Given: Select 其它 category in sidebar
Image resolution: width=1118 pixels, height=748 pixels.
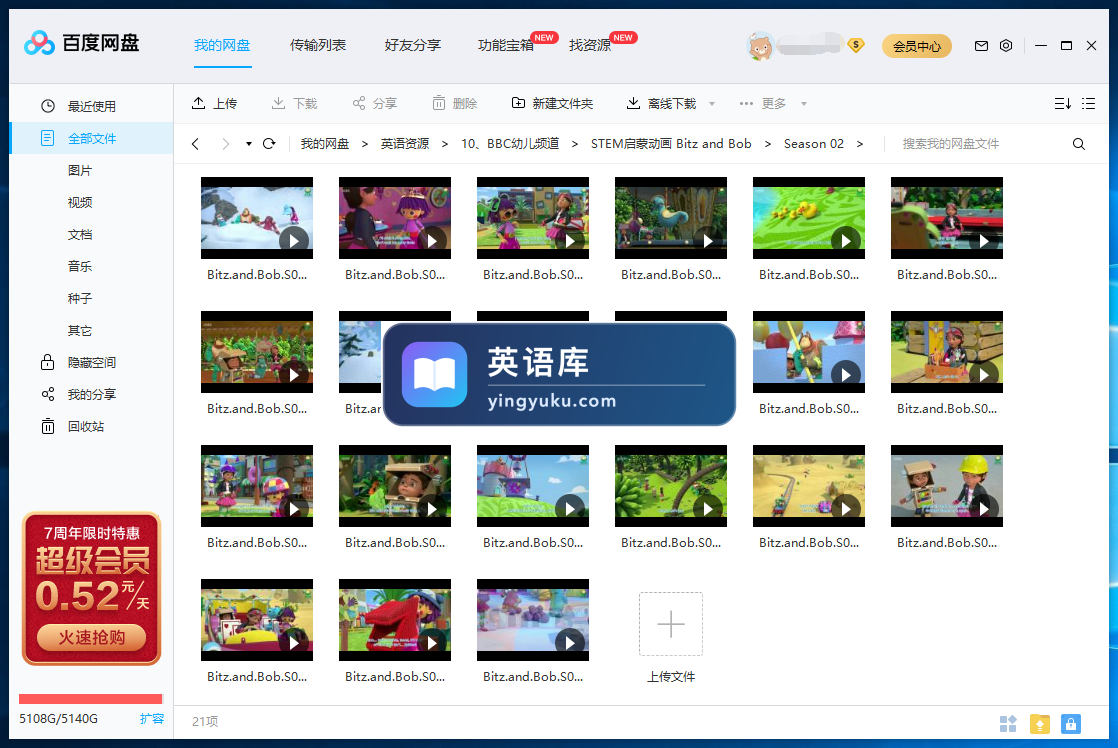Looking at the screenshot, I should pyautogui.click(x=80, y=330).
